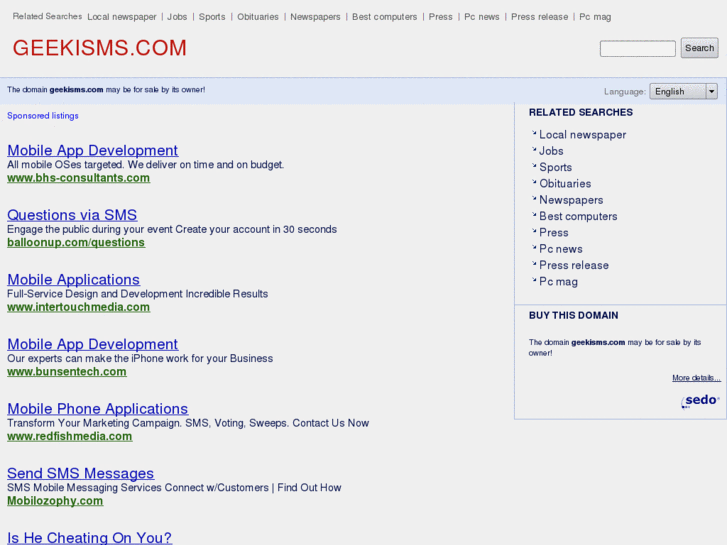Click Press in sidebar related searches
Screen dimensions: 727x545
554,233
